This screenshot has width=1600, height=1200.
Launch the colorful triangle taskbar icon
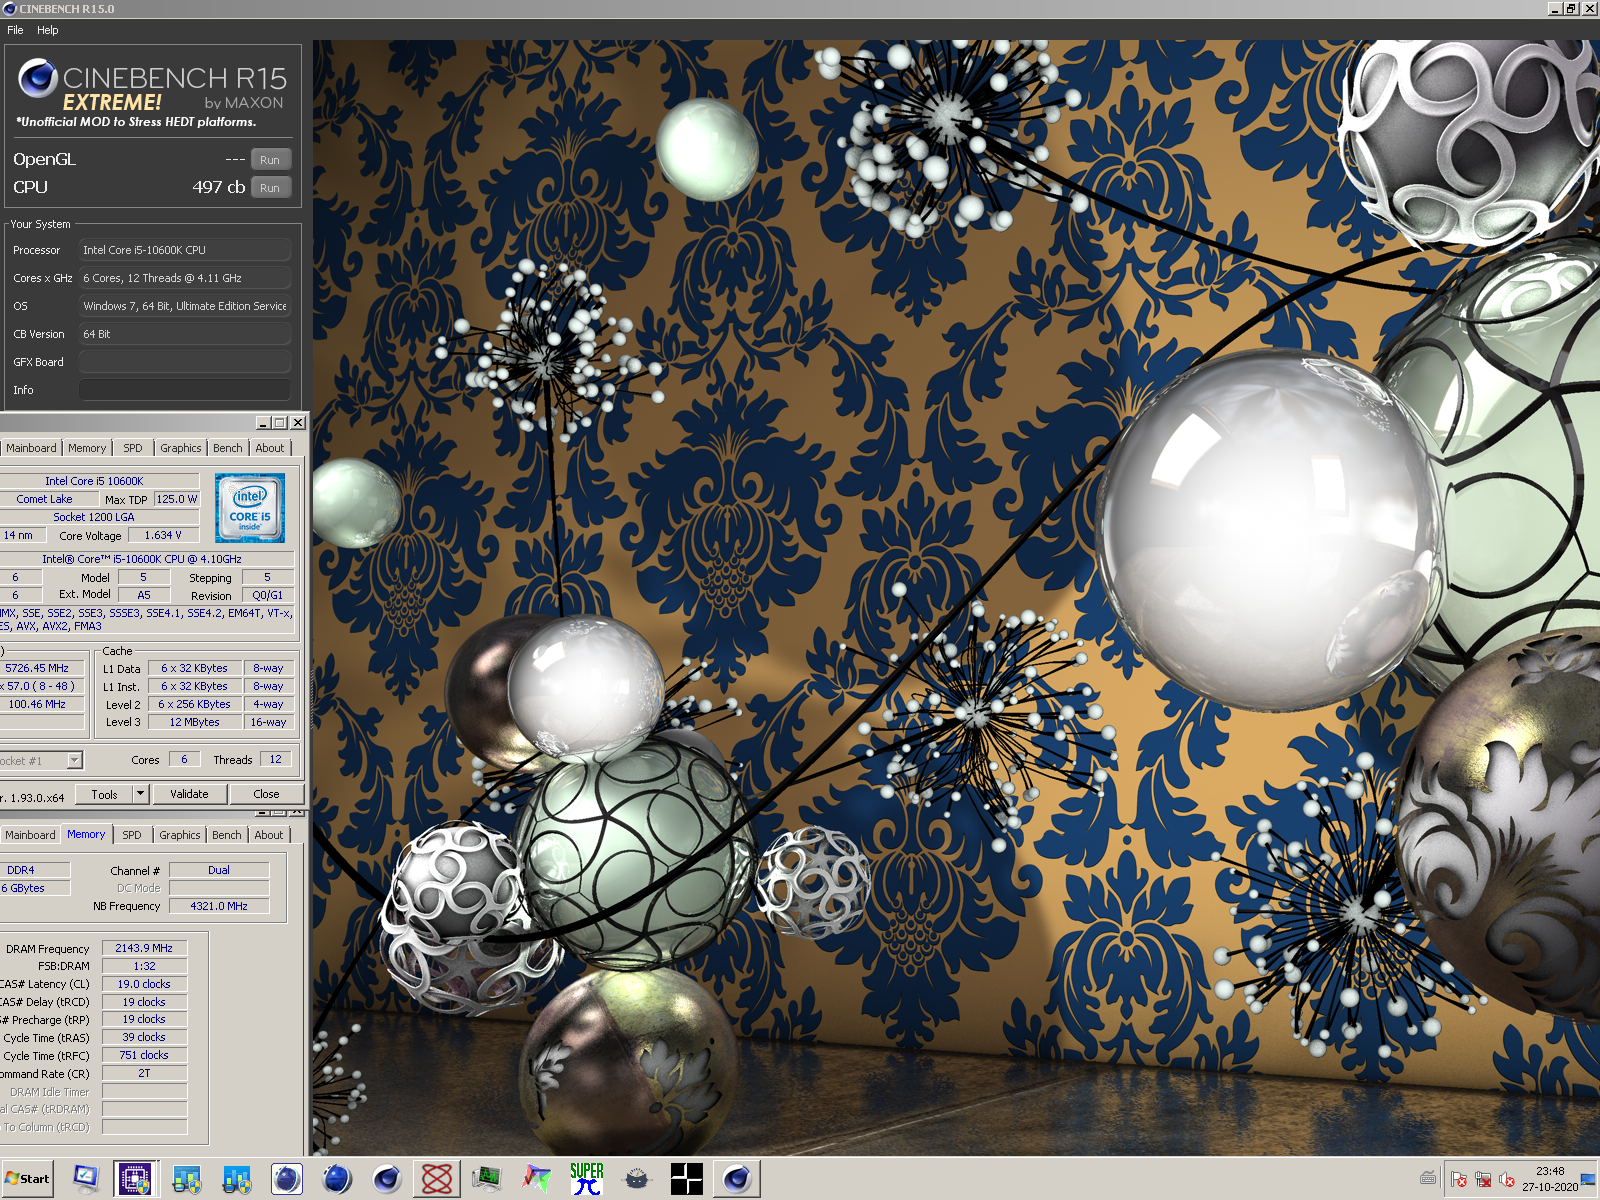click(x=537, y=1179)
